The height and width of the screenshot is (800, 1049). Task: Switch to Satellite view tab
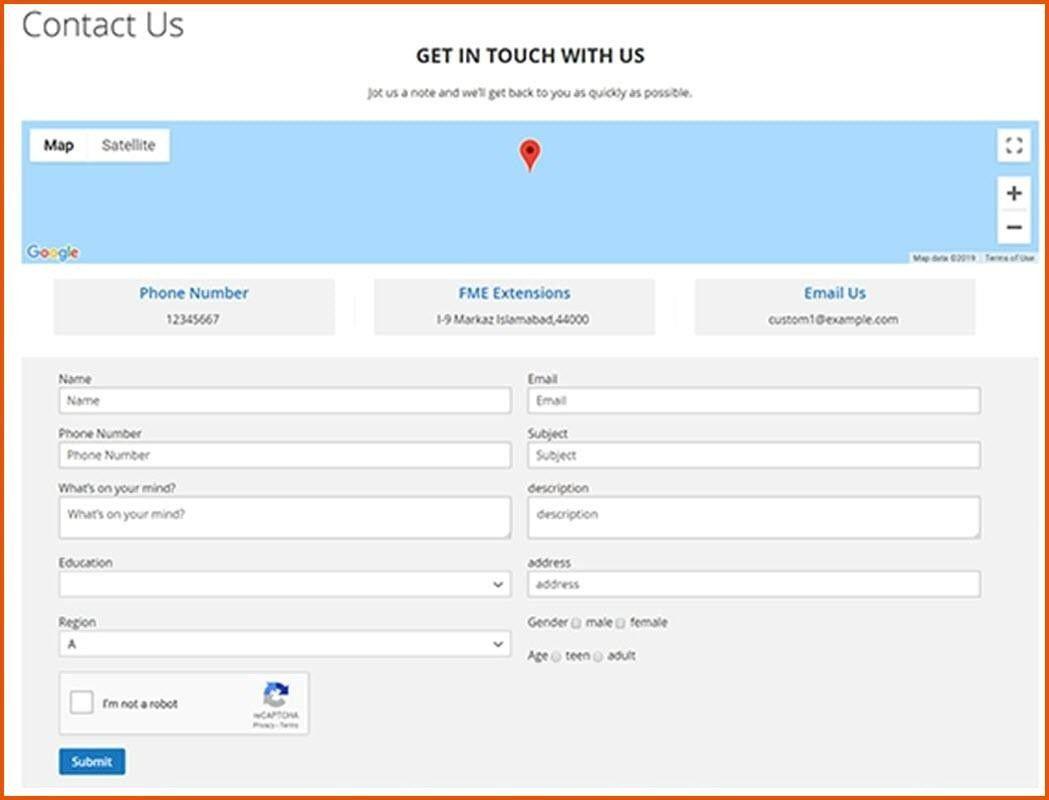pos(128,146)
